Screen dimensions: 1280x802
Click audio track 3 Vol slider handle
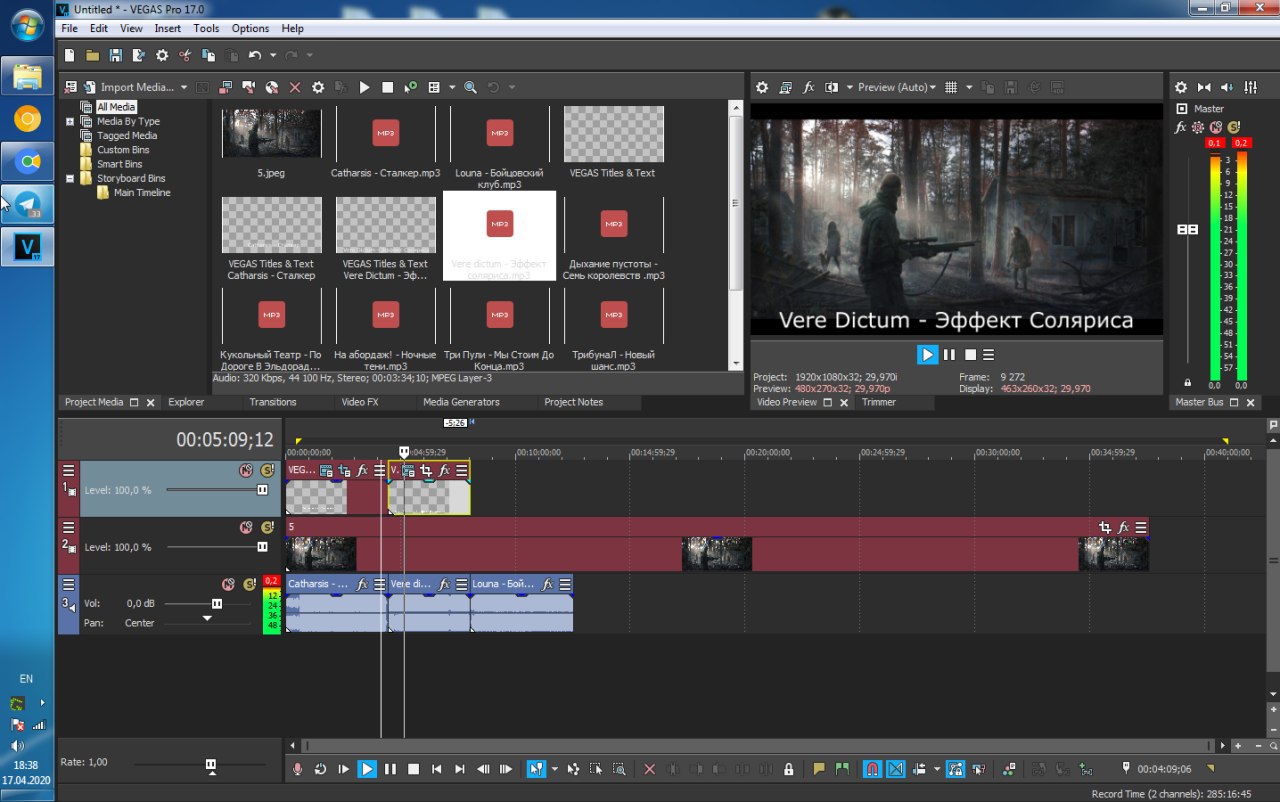coord(216,604)
